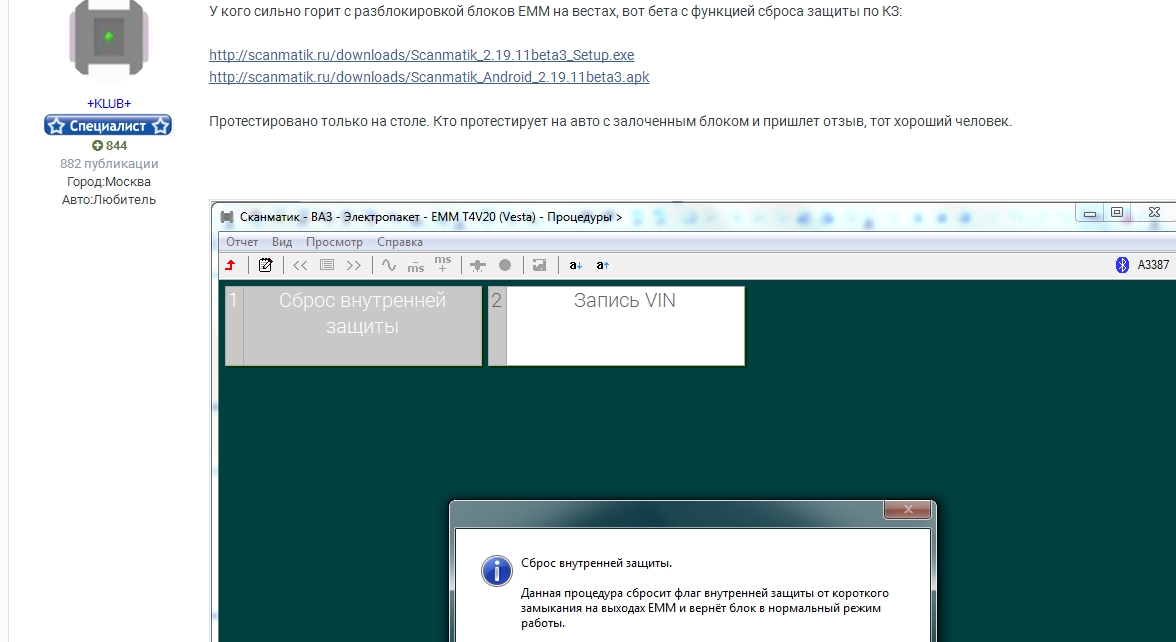Viewport: 1176px width, 642px height.
Task: Click the increase ms interval icon
Action: pos(442,264)
